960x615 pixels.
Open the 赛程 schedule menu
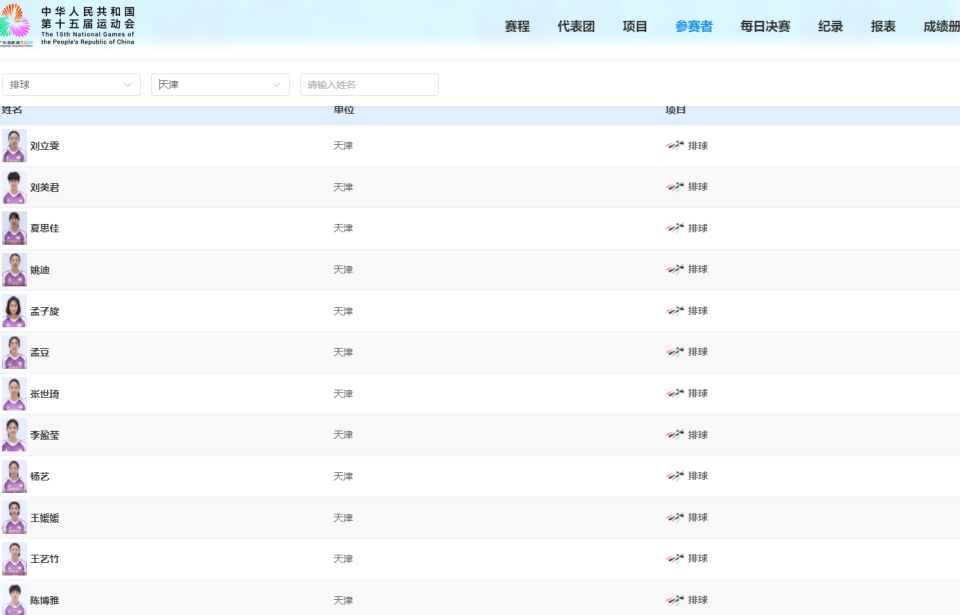(x=517, y=27)
